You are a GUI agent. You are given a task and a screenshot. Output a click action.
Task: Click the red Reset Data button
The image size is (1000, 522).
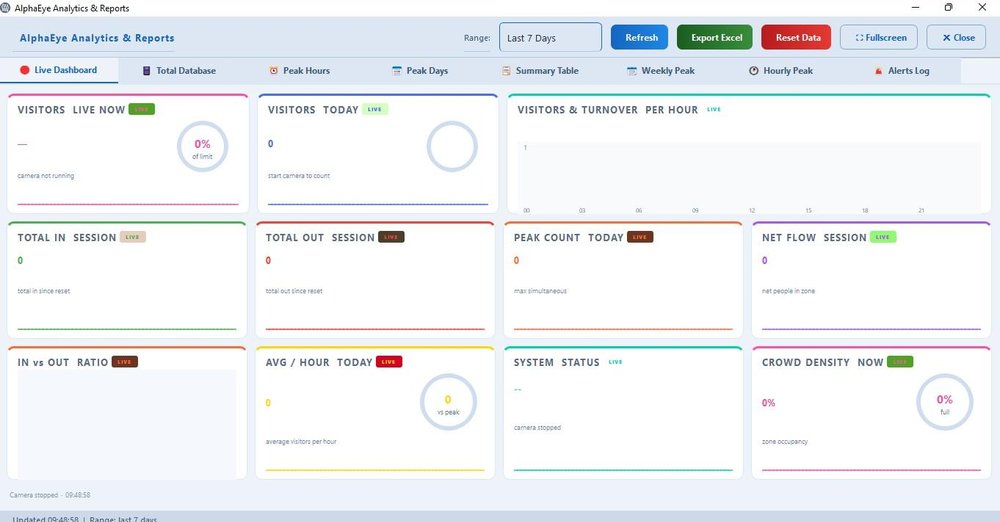[796, 38]
